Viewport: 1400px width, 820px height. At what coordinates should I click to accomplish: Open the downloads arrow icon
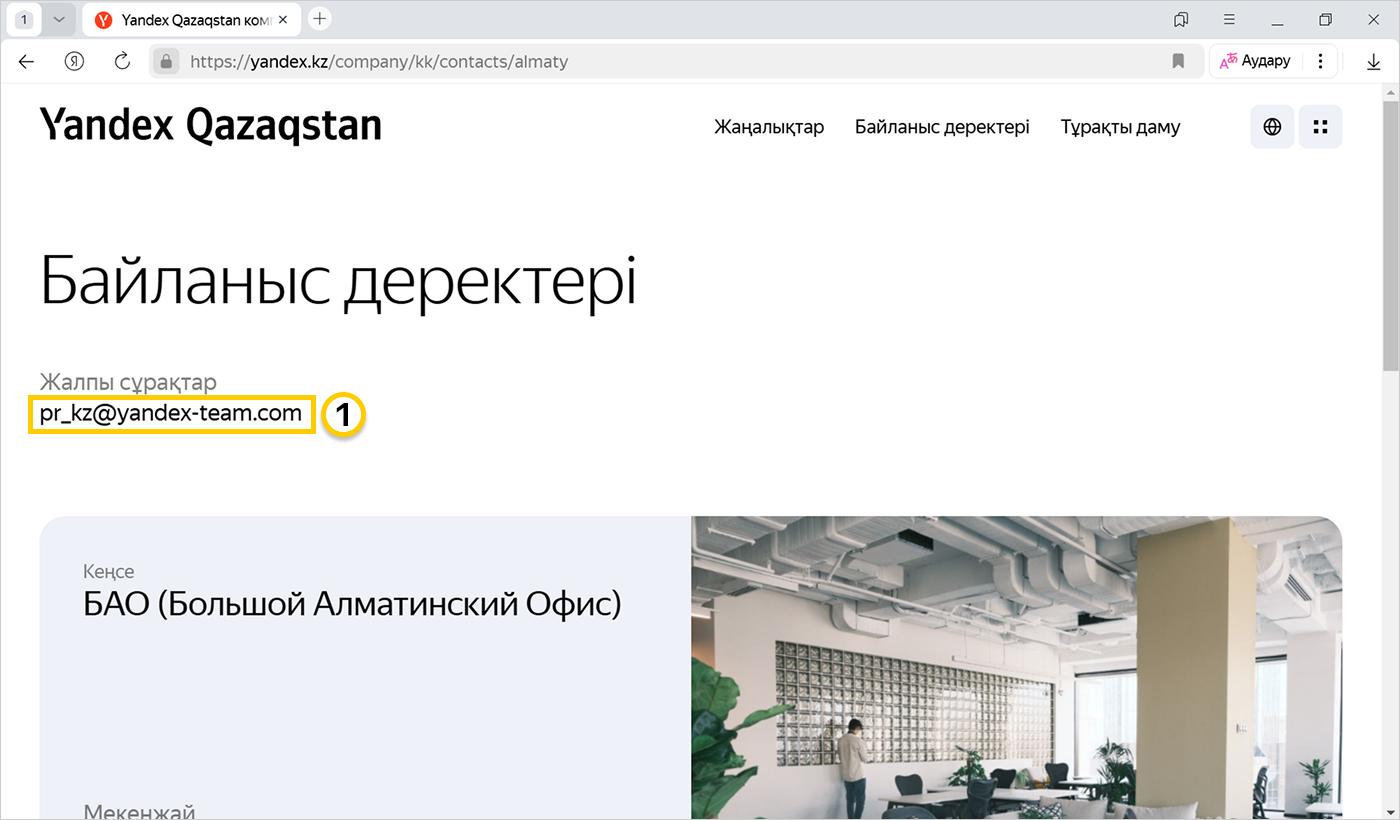[1374, 62]
